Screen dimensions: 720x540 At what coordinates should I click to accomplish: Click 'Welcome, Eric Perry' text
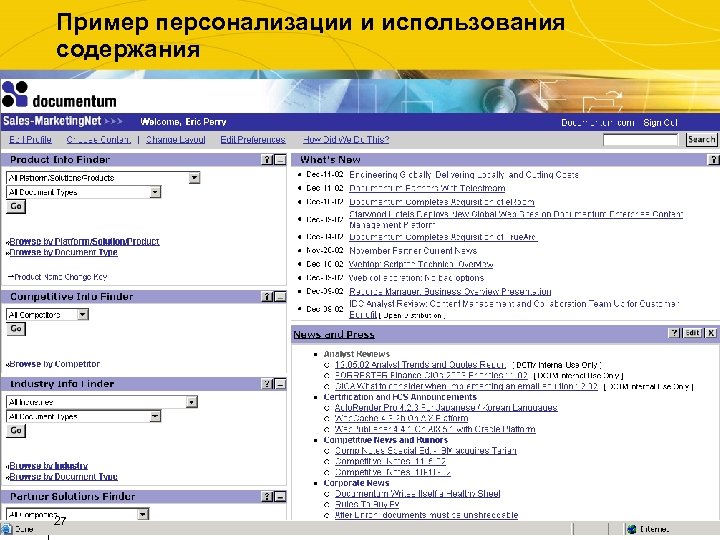click(x=183, y=122)
